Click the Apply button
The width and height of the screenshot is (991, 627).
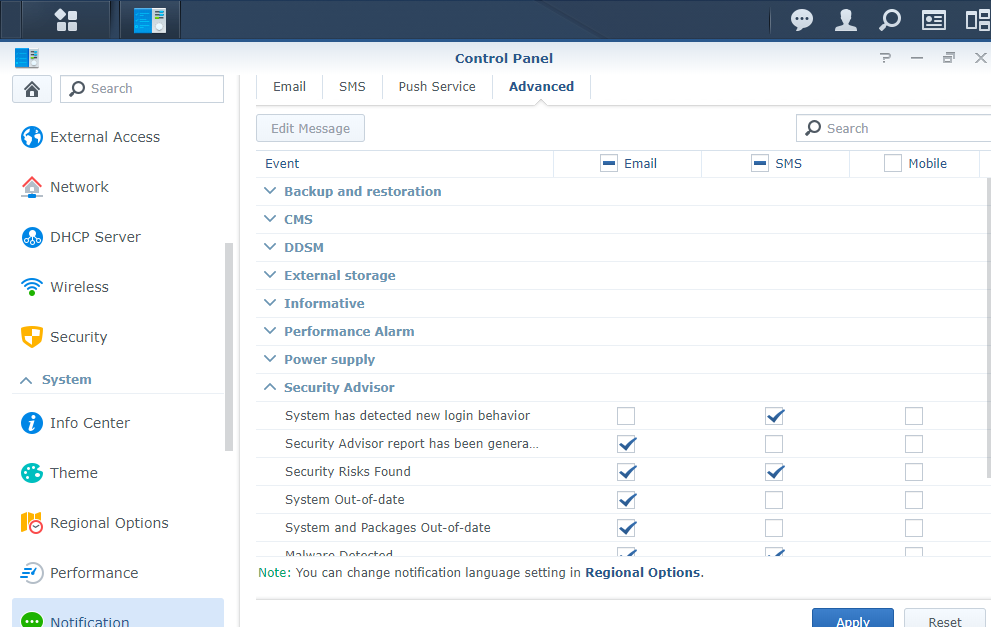[853, 618]
